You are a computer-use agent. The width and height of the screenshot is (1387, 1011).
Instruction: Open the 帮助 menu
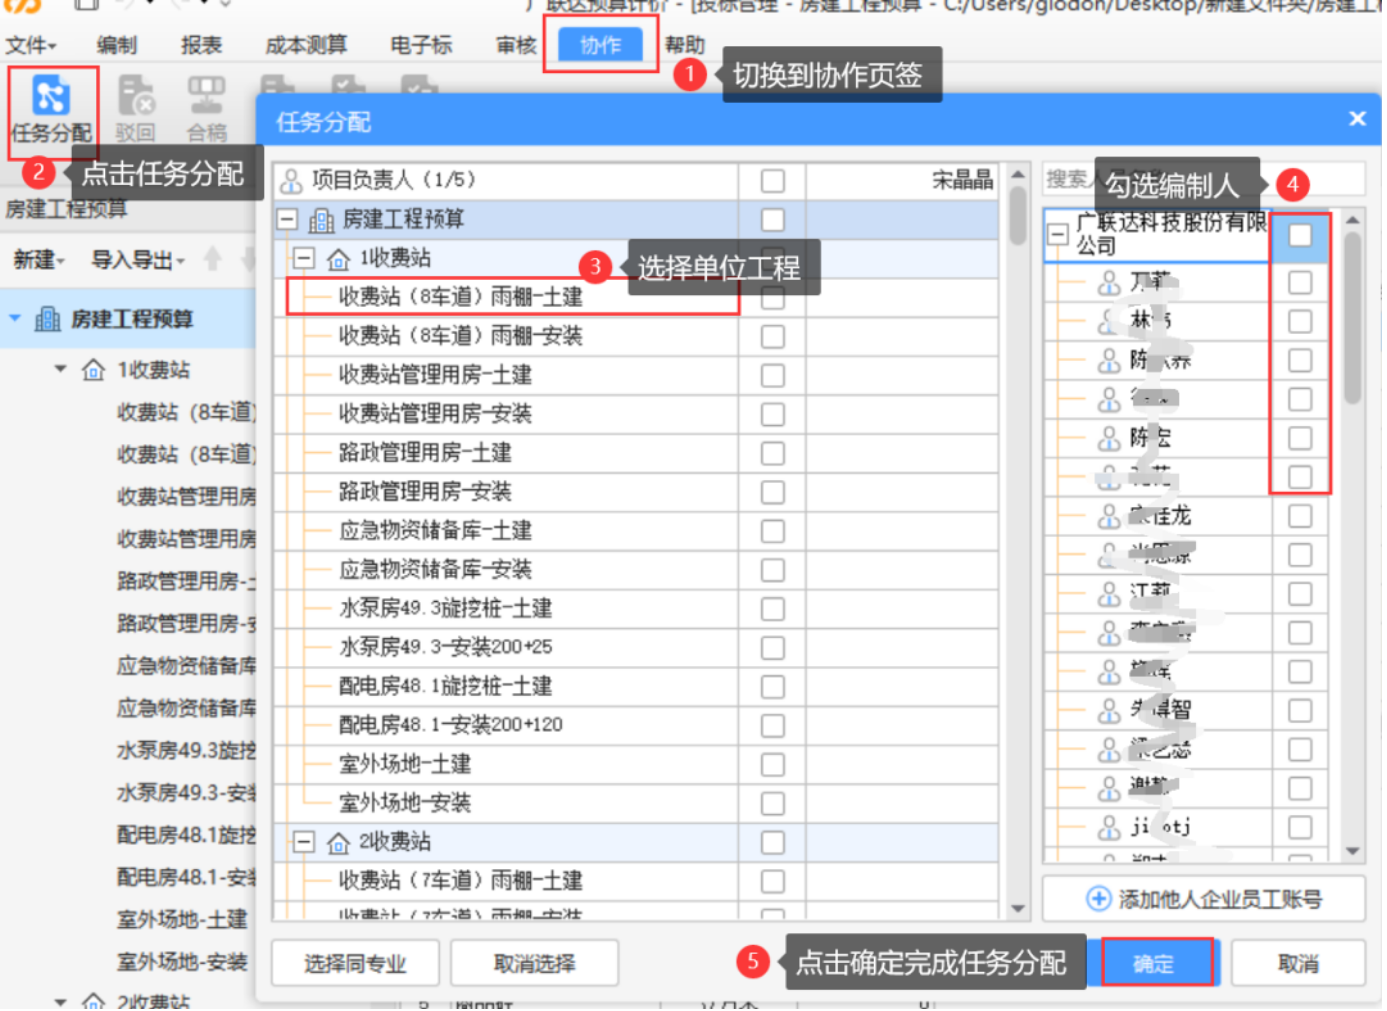pyautogui.click(x=685, y=45)
